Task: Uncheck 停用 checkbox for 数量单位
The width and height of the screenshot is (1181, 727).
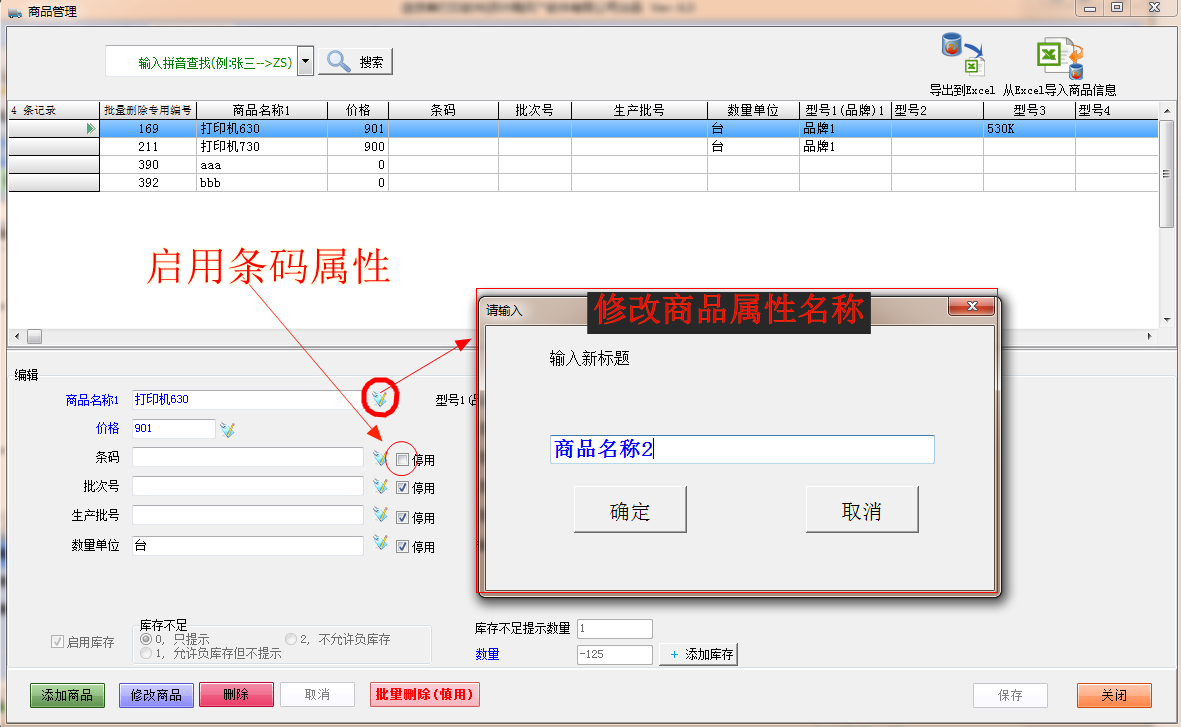Action: tap(402, 547)
